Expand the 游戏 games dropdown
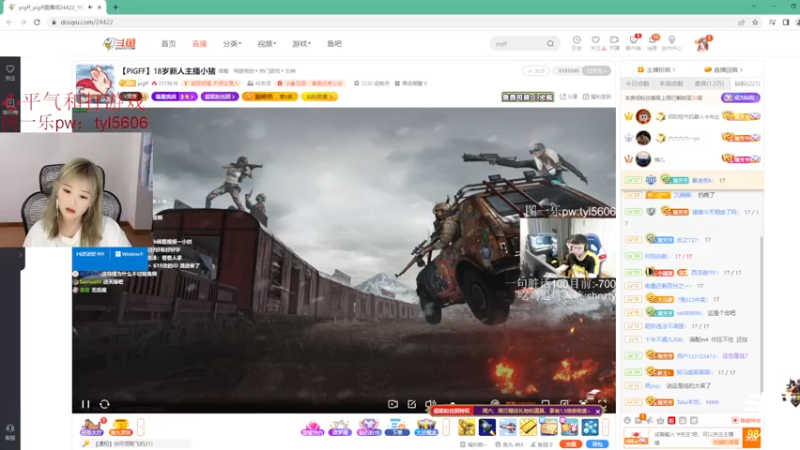Viewport: 800px width, 450px height. 301,44
